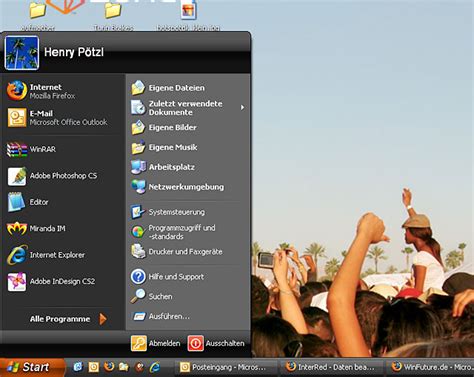Open the middle desktop folder icon

tap(113, 10)
